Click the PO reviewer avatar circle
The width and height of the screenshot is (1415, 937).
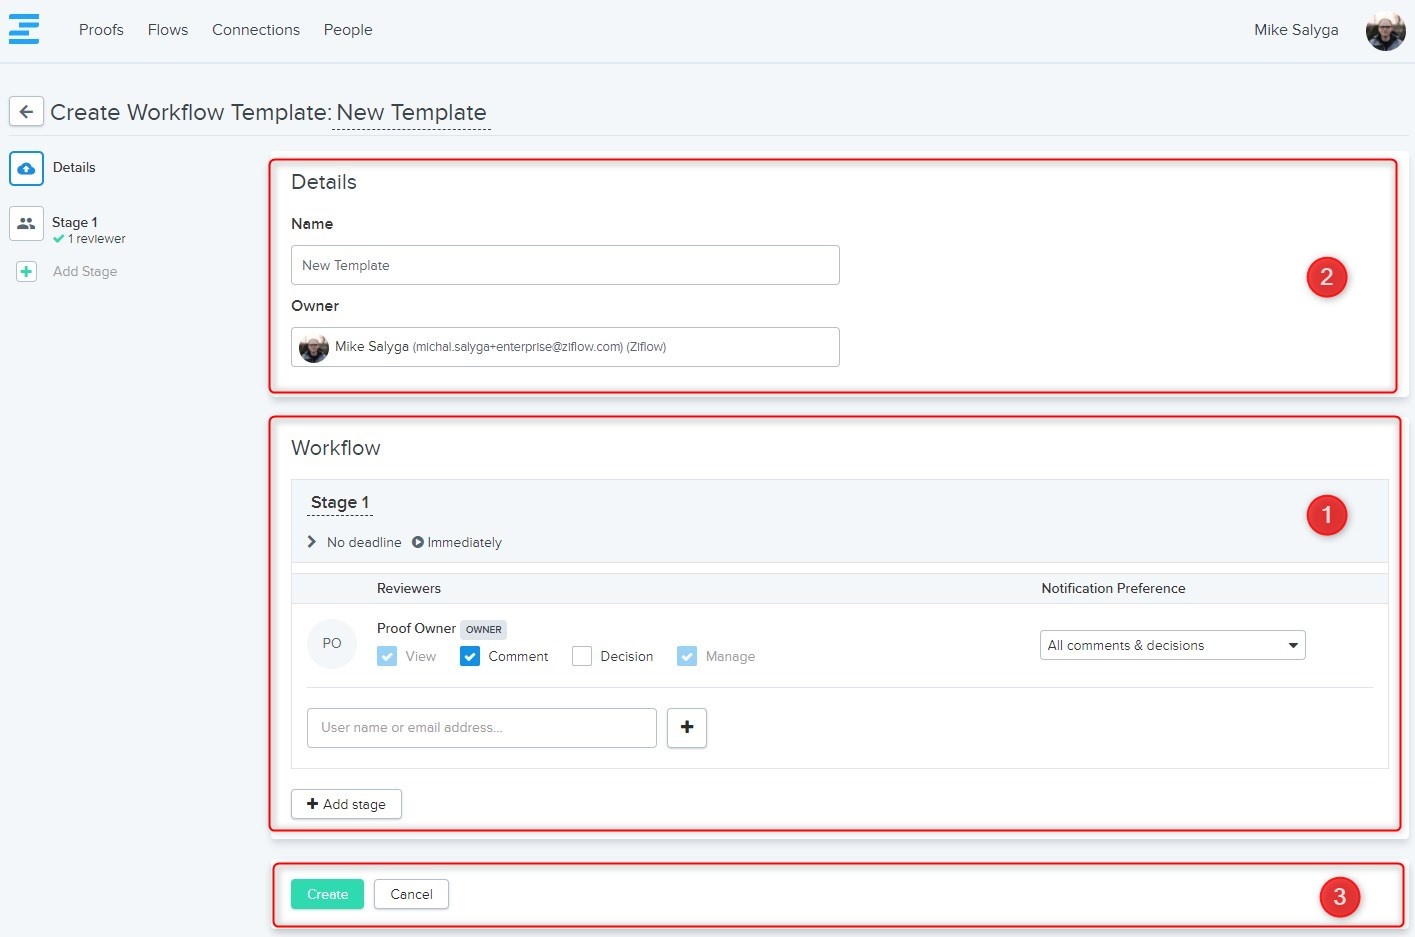pos(332,644)
